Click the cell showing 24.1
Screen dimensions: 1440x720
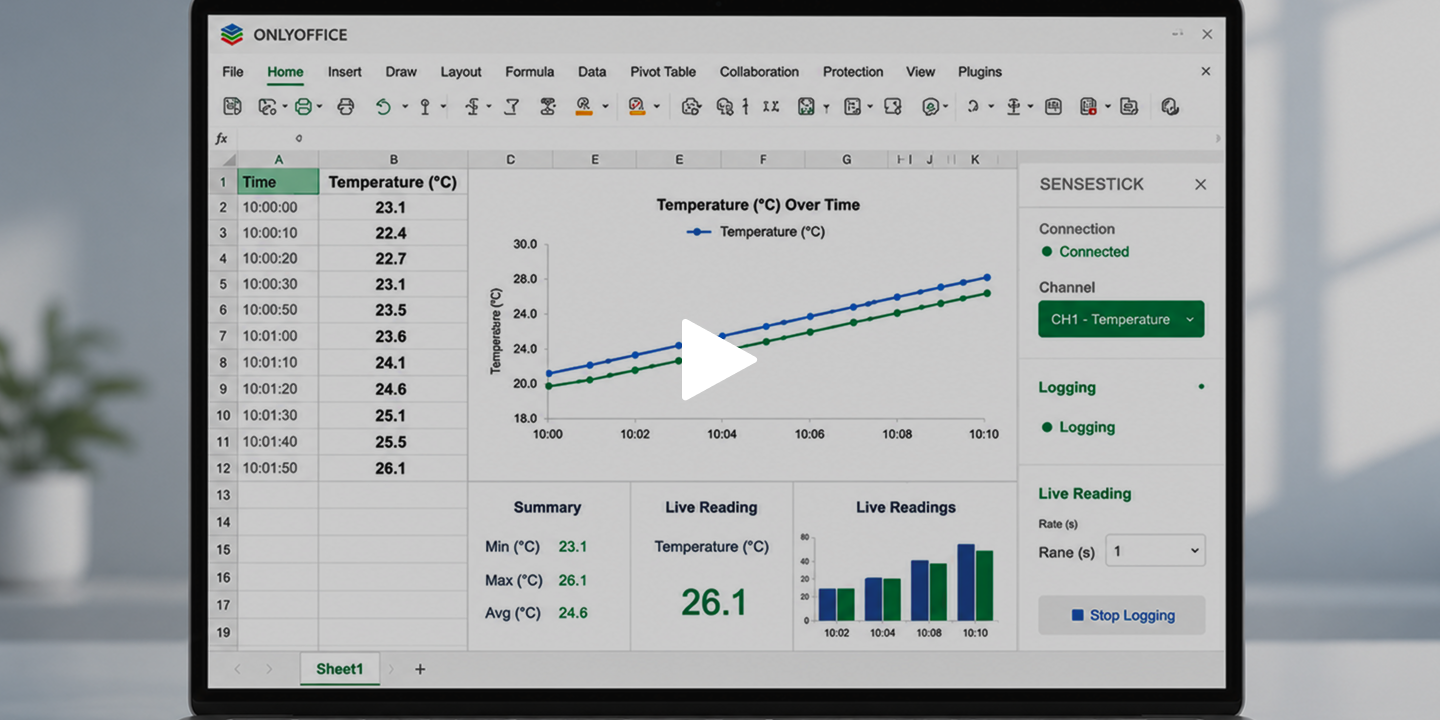(394, 363)
